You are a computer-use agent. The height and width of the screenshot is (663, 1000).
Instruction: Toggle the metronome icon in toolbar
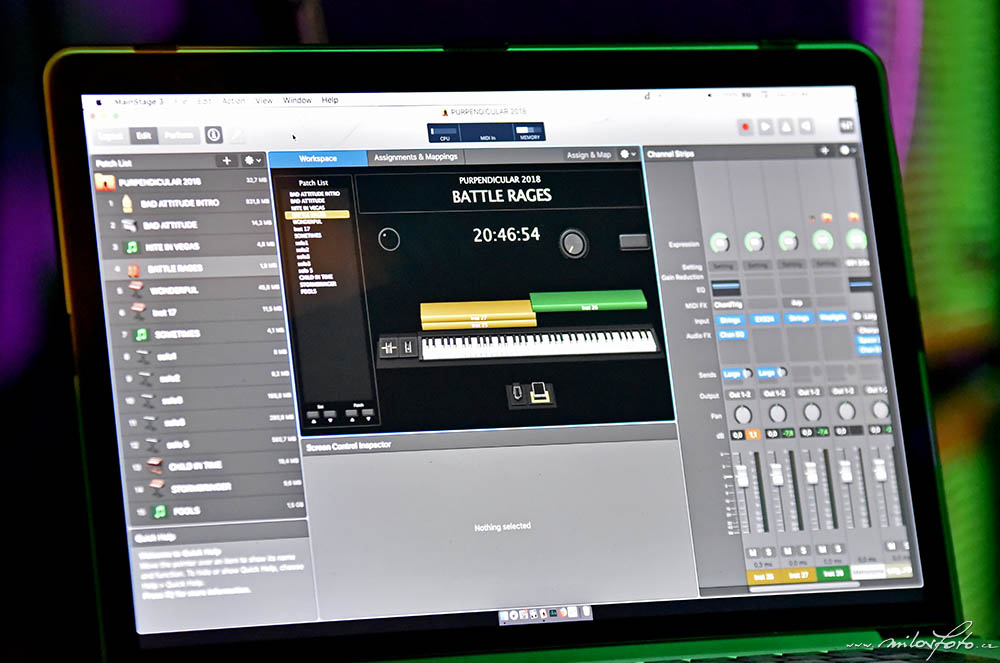coord(786,126)
